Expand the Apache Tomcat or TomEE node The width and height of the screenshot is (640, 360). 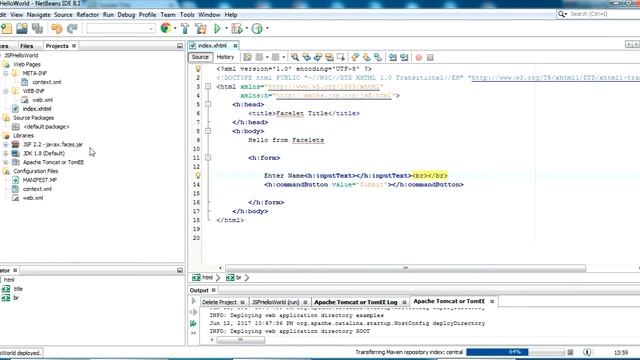tap(6, 162)
